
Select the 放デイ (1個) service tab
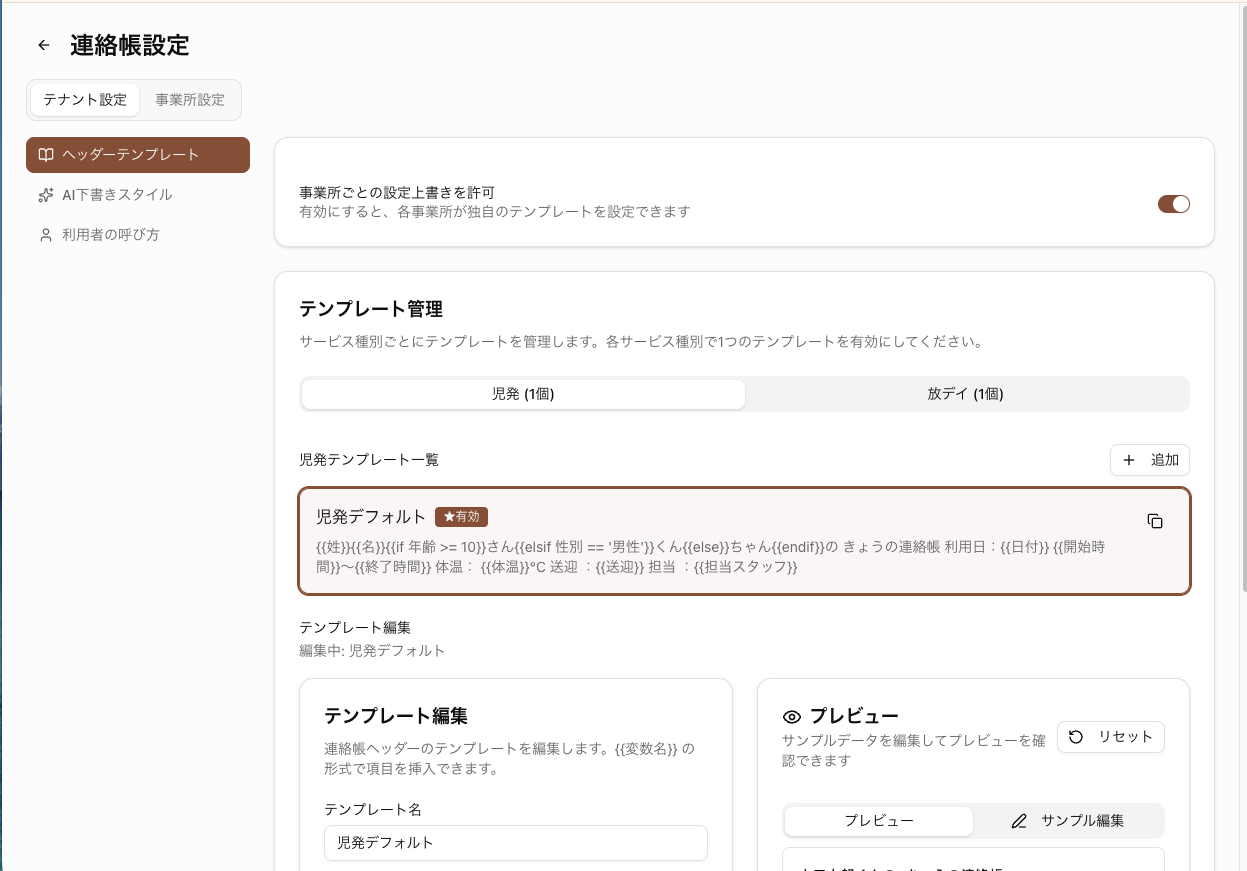click(x=965, y=394)
